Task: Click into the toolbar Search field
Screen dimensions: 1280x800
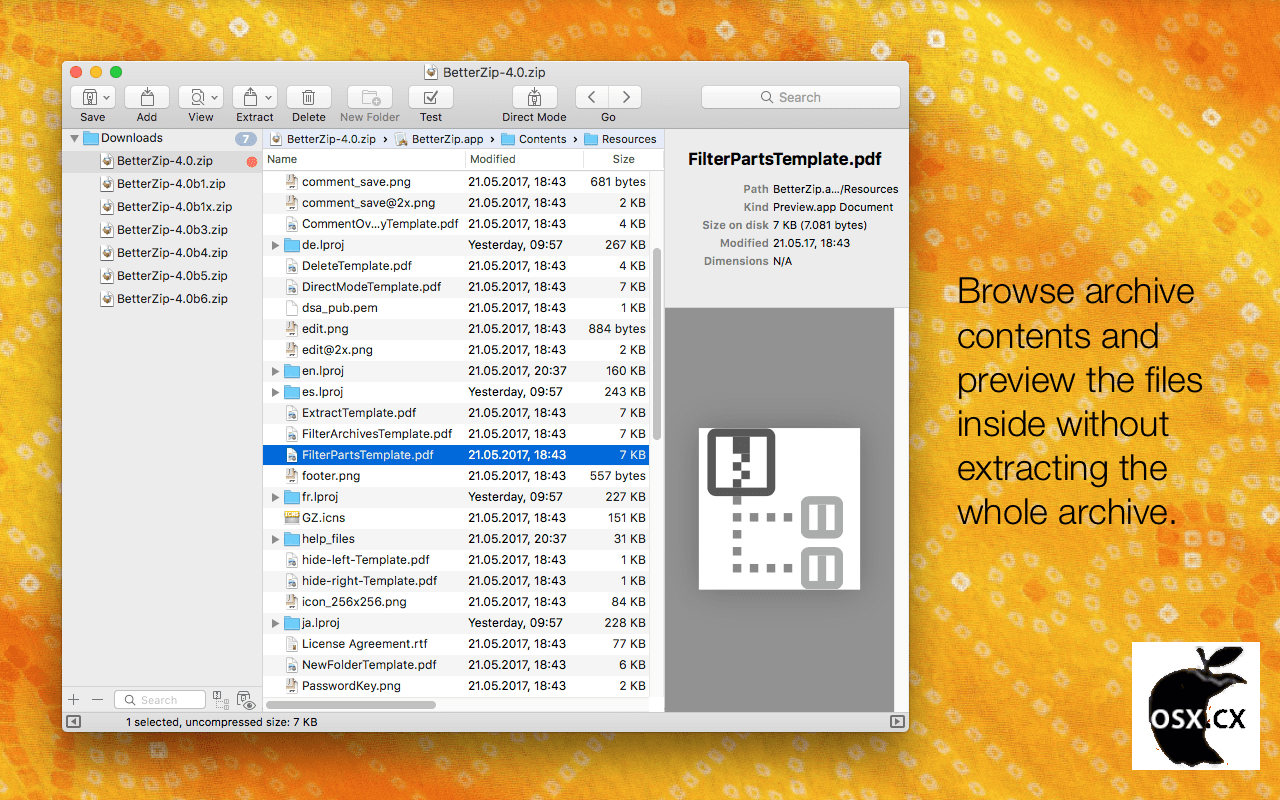Action: [800, 97]
